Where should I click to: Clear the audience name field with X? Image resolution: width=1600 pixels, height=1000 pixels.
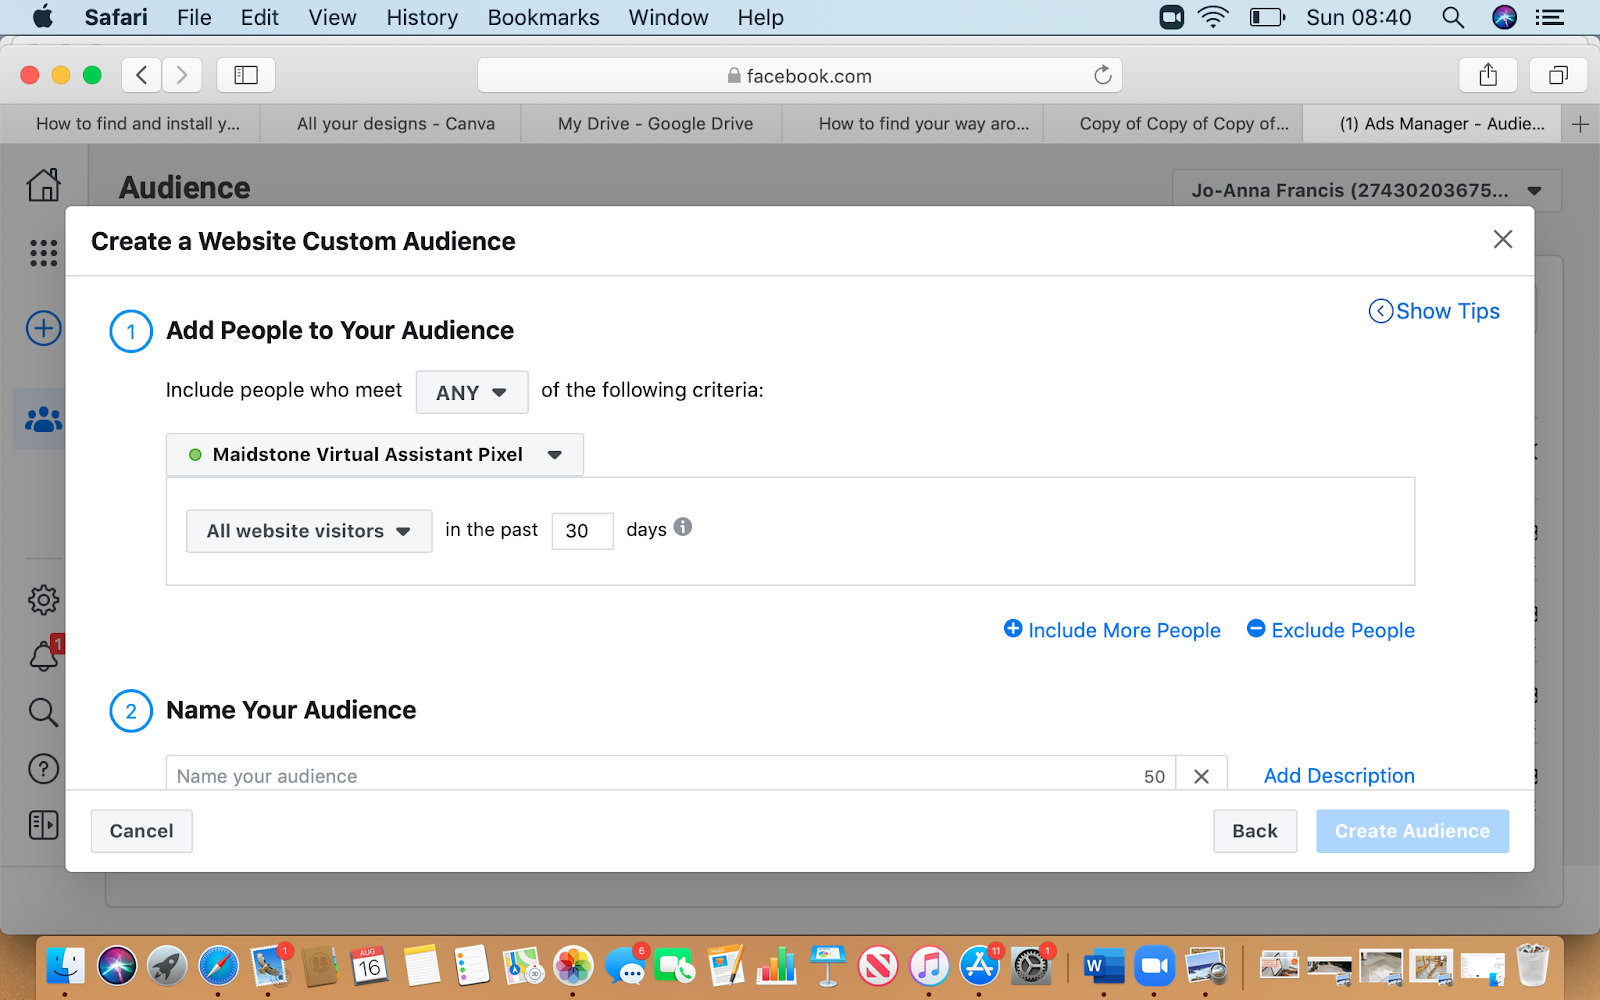point(1201,776)
